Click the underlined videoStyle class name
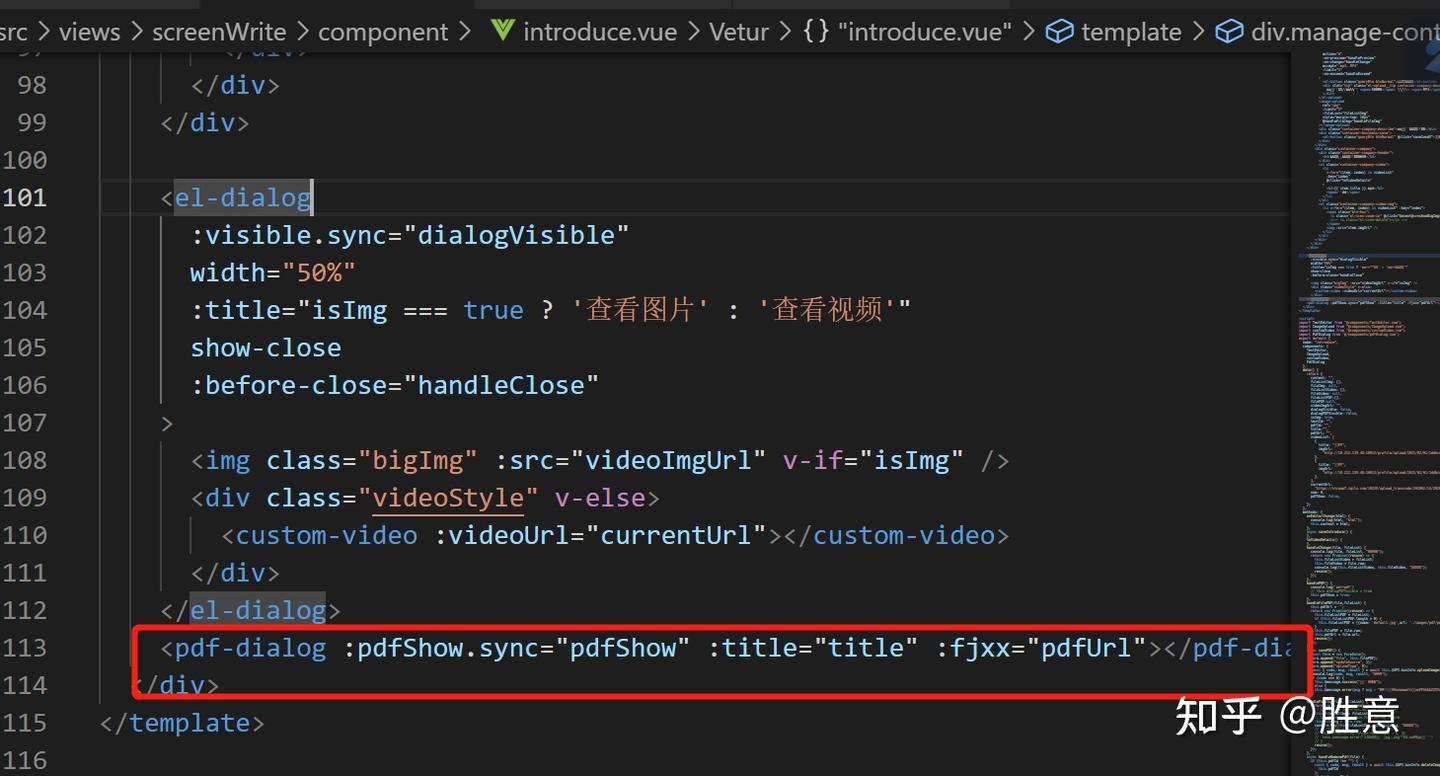This screenshot has width=1440, height=776. point(448,497)
